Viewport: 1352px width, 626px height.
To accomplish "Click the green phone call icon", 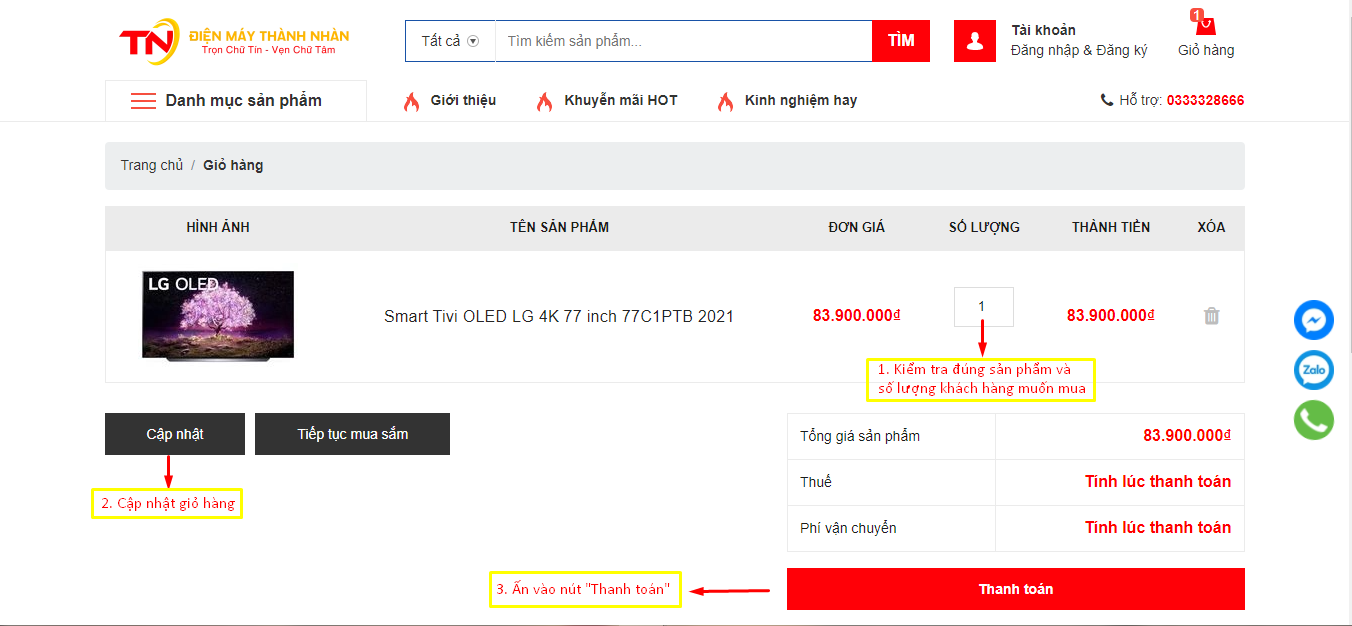I will pos(1313,420).
